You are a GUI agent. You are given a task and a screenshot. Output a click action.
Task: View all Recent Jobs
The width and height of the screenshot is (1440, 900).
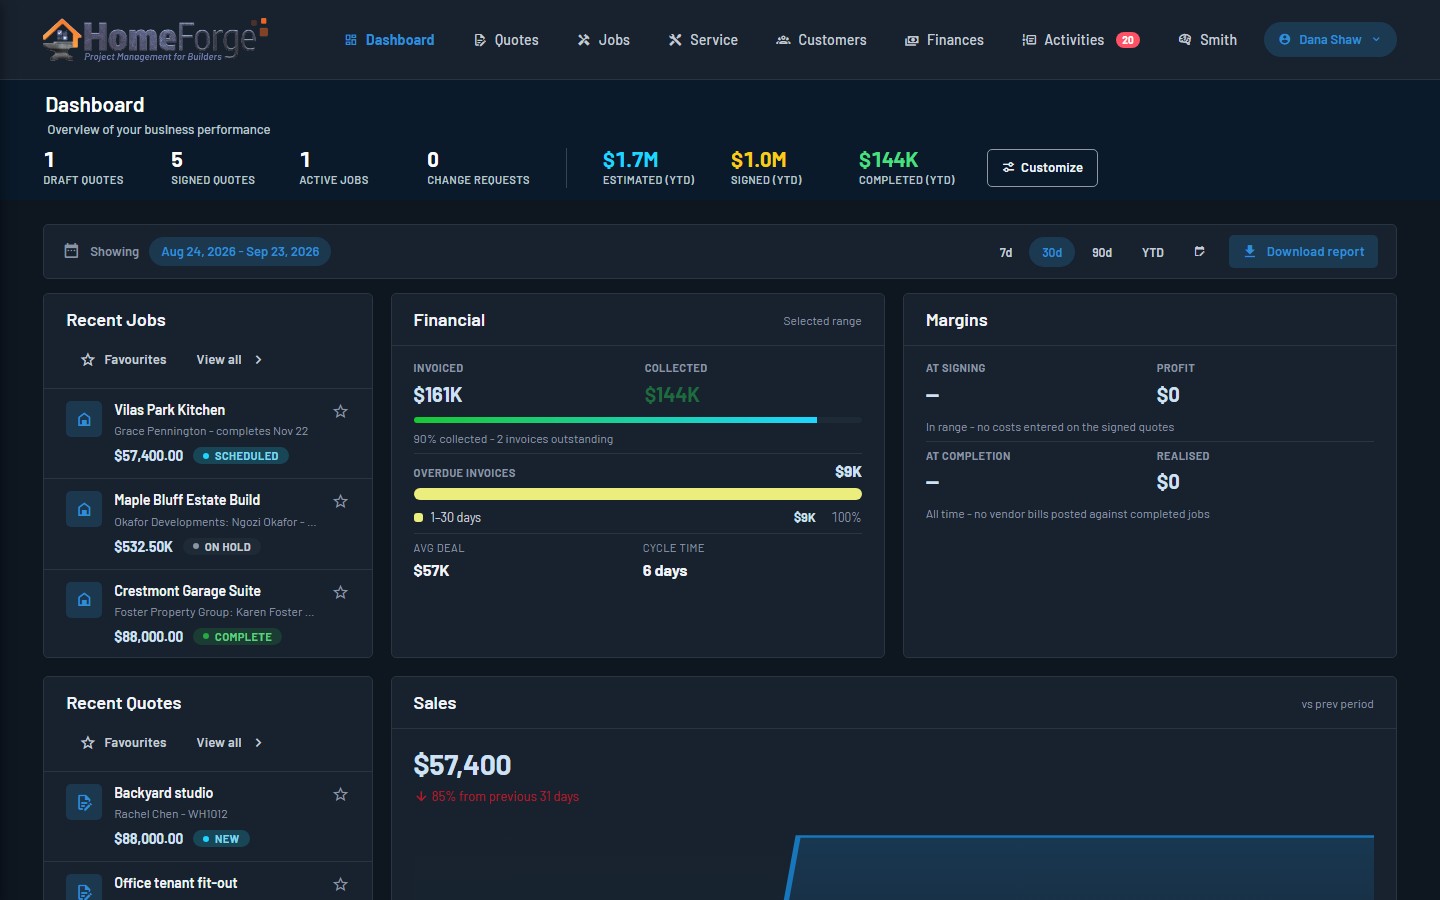tap(229, 360)
